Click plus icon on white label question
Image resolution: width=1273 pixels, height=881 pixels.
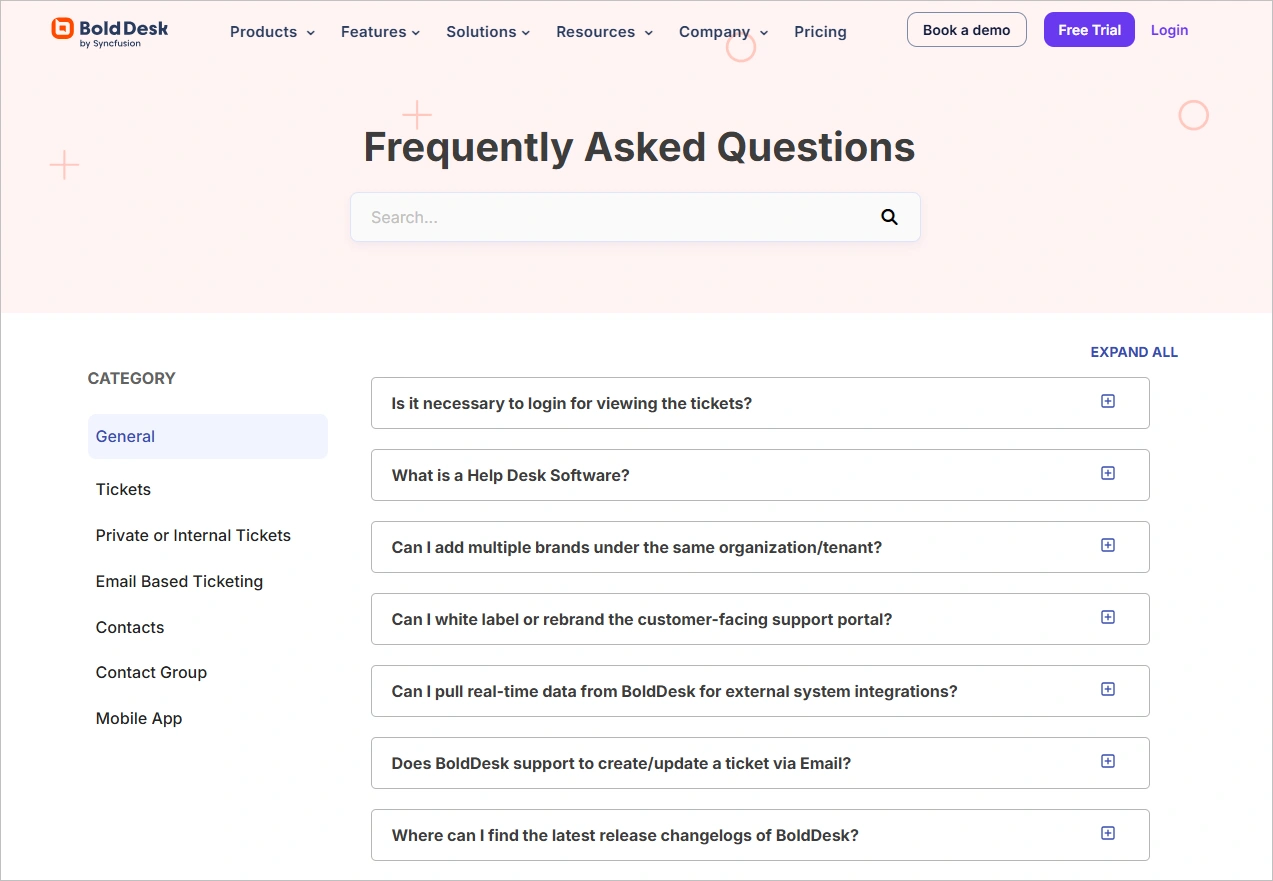[x=1108, y=617]
